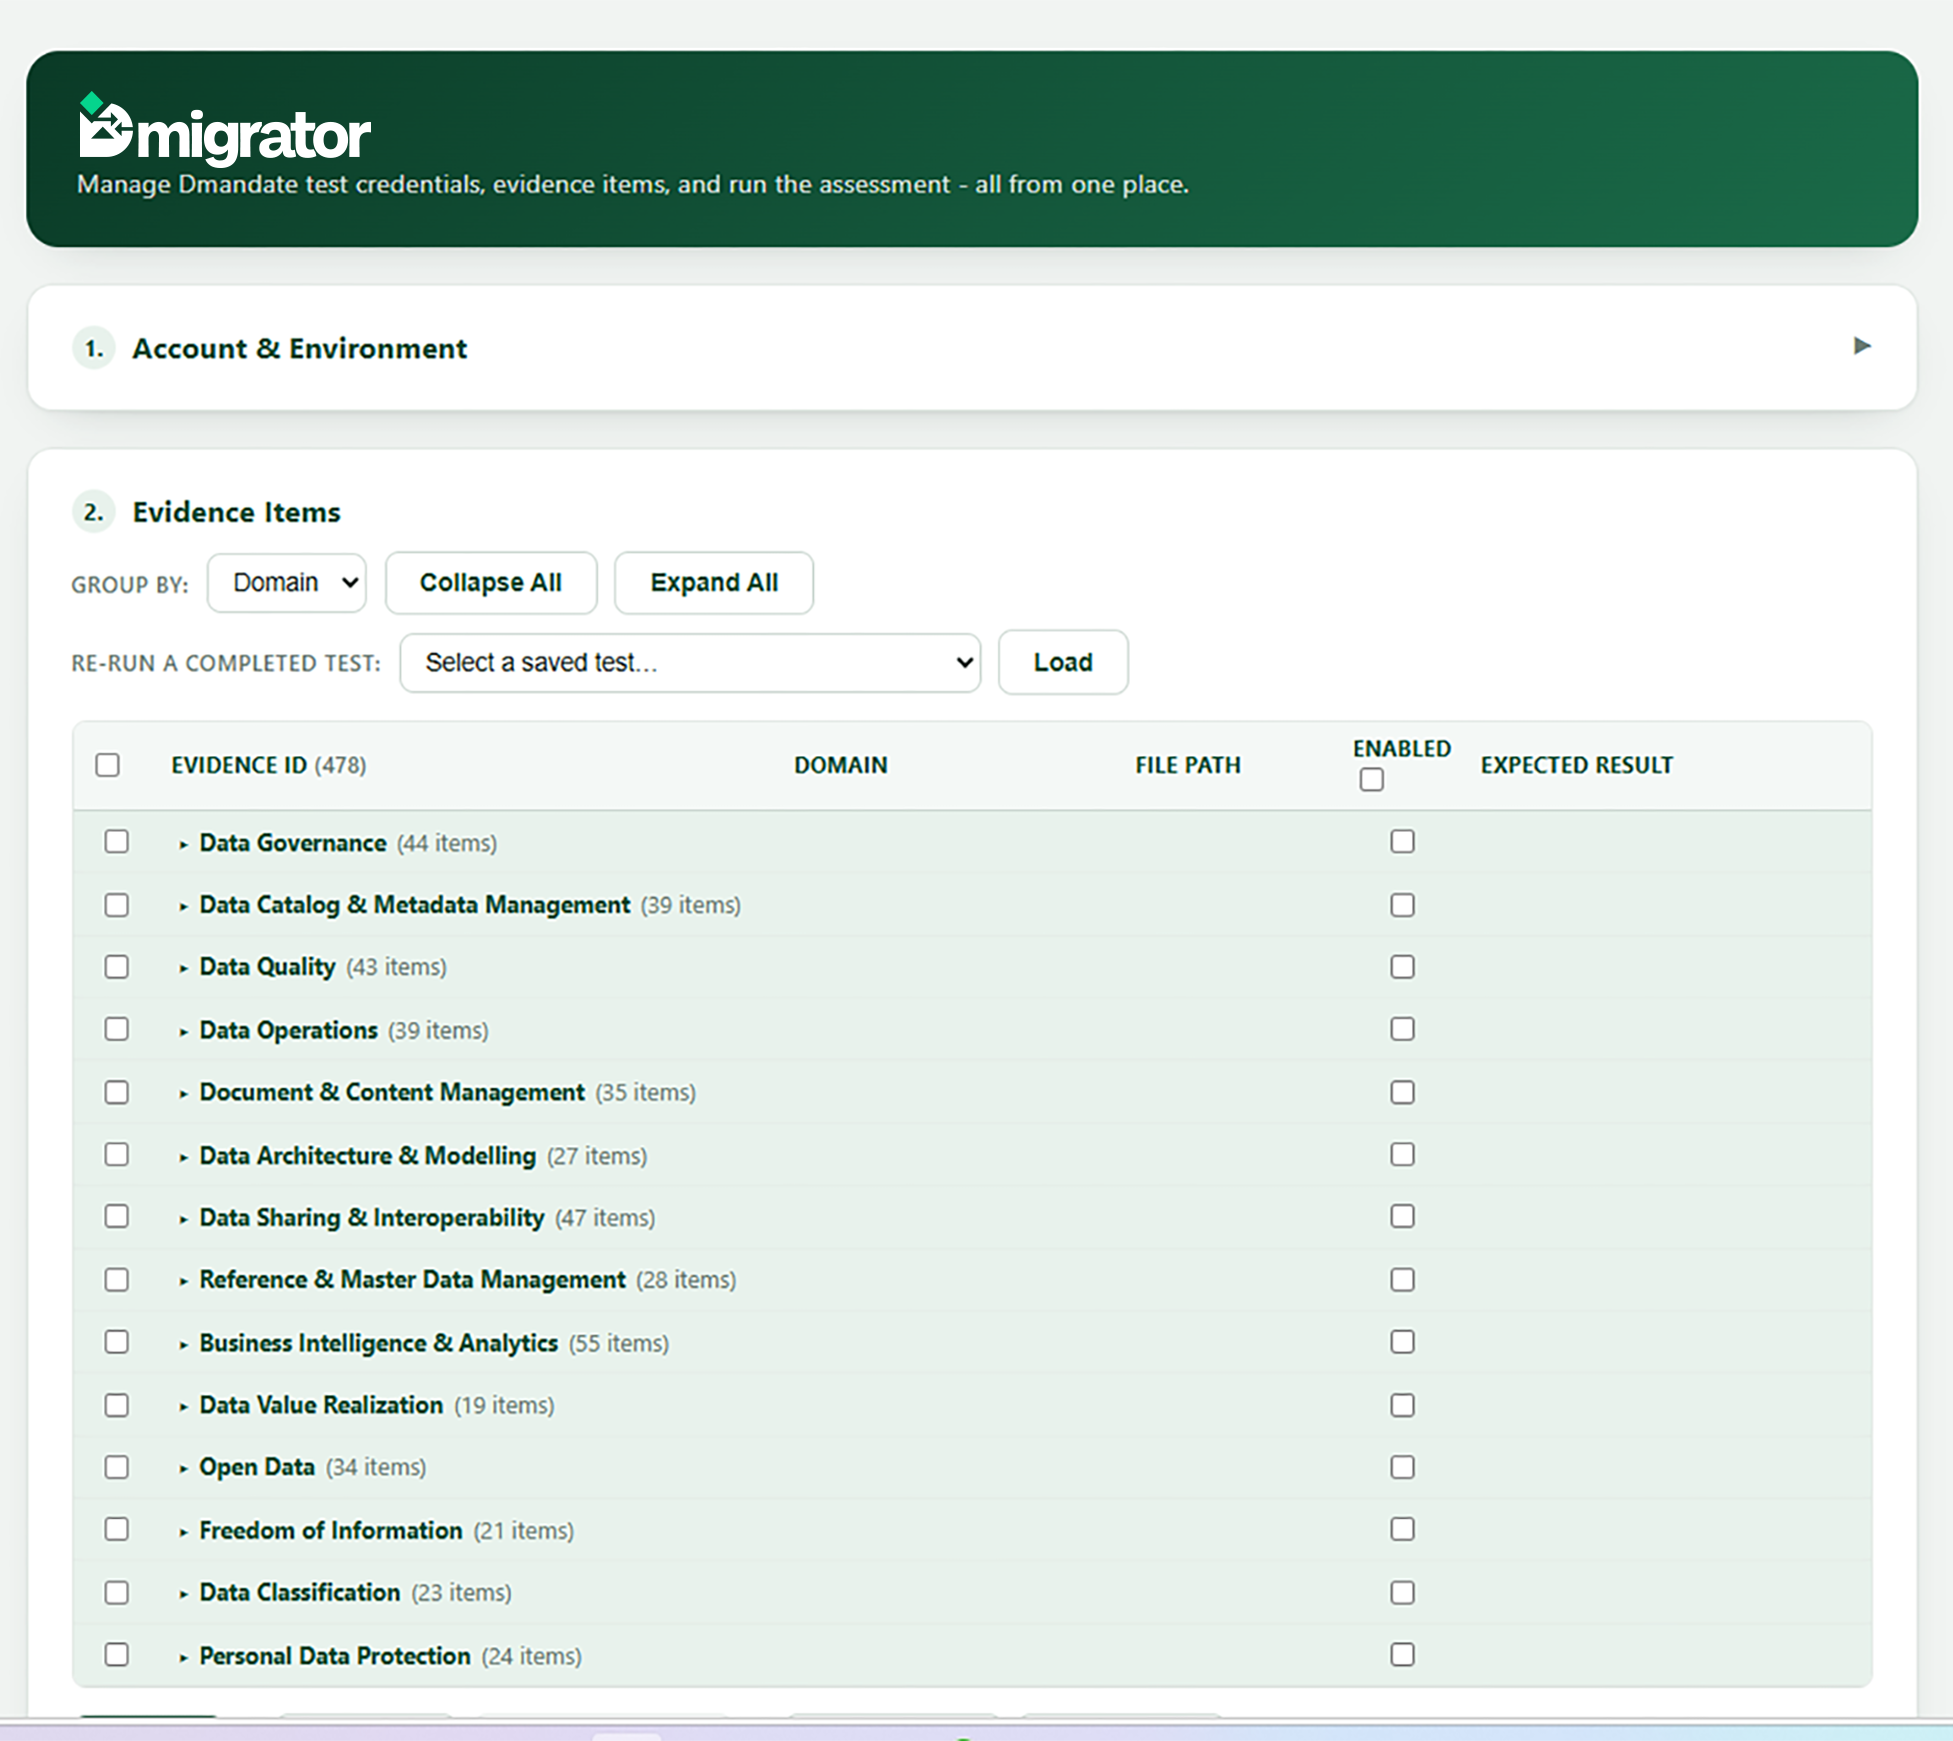1953x1741 pixels.
Task: Enable the Data Quality group checkbox
Action: [1402, 967]
